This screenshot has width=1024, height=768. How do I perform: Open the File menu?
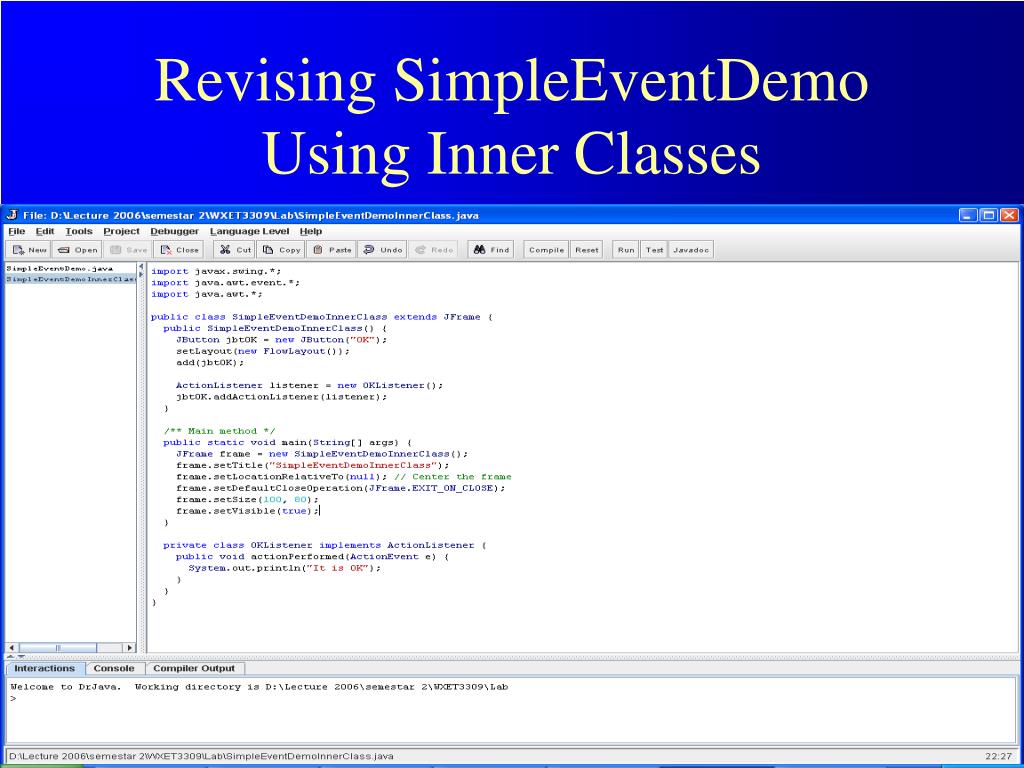click(16, 231)
